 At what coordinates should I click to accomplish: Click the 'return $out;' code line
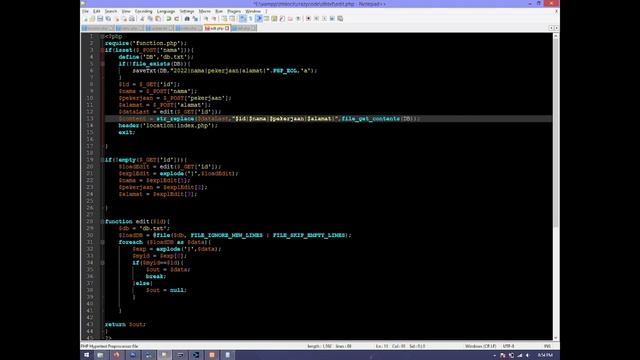coord(125,324)
